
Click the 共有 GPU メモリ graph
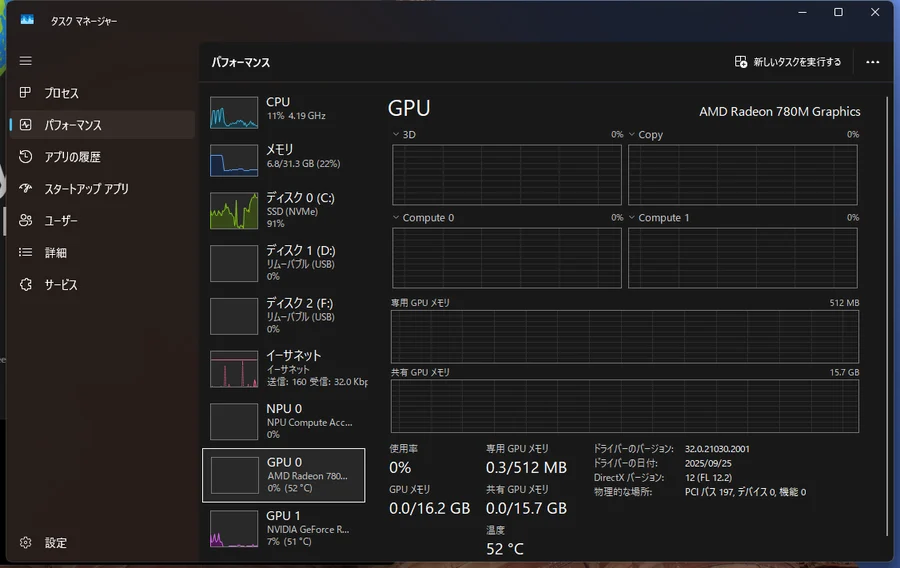coord(625,406)
